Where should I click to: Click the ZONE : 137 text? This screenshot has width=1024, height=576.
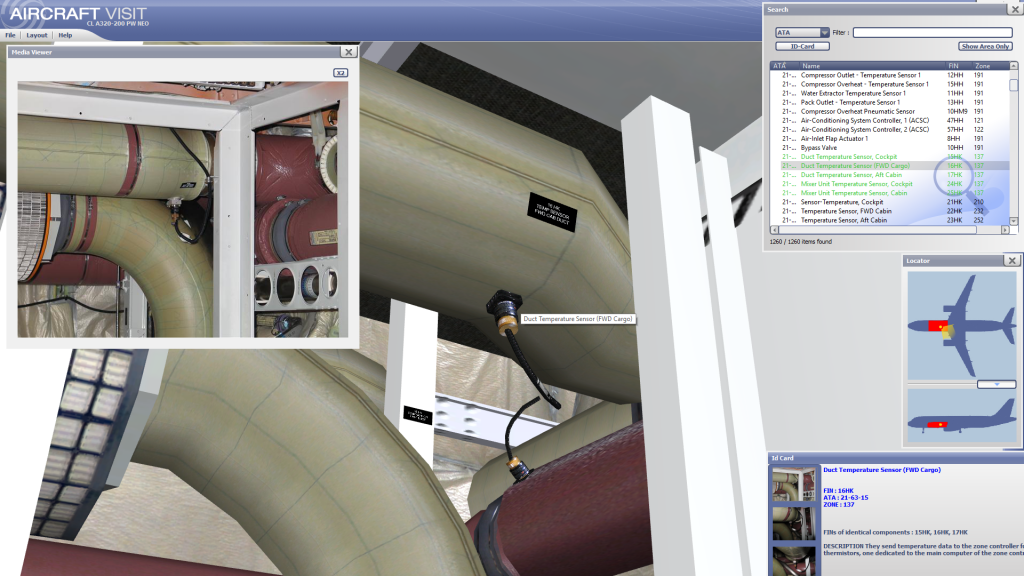coord(839,505)
